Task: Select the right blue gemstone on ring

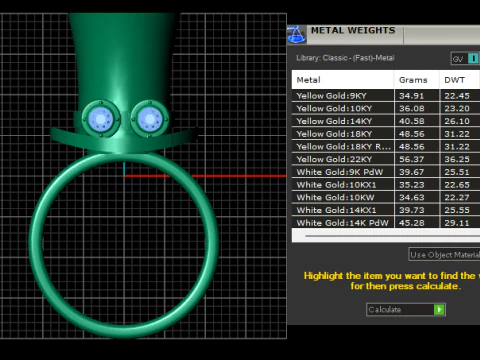Action: 150,119
